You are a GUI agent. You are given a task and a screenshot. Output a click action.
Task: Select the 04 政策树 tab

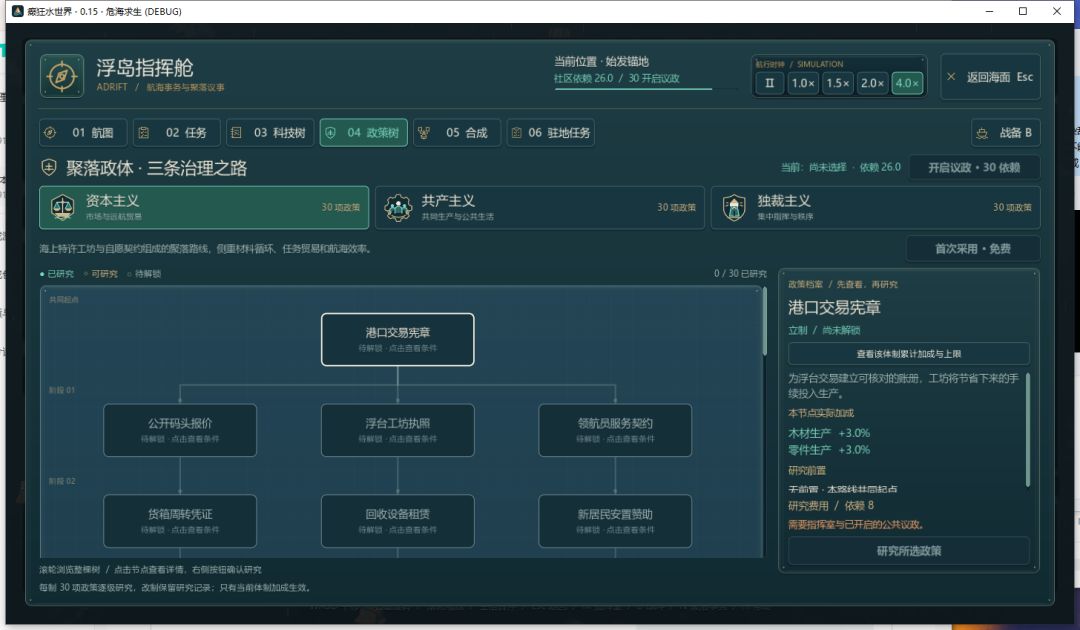click(364, 133)
